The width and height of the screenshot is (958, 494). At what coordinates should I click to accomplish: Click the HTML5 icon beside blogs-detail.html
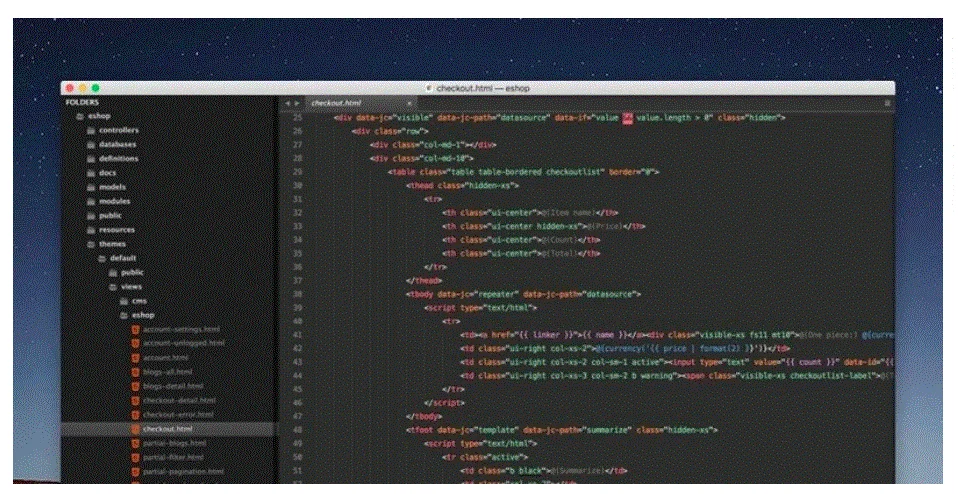[x=136, y=387]
